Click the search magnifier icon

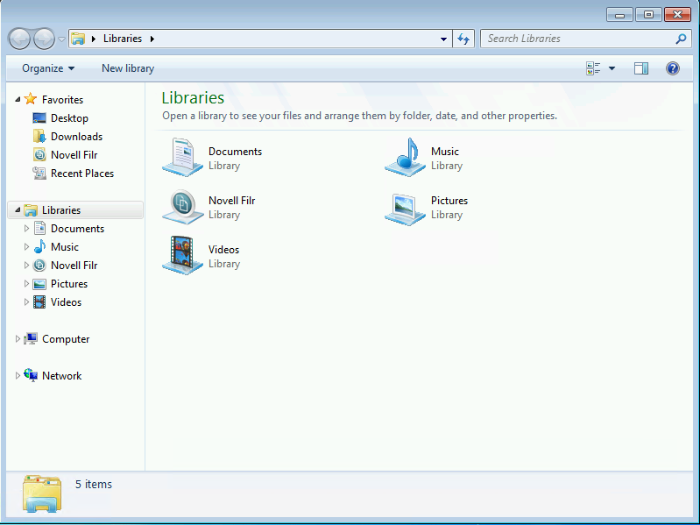681,39
